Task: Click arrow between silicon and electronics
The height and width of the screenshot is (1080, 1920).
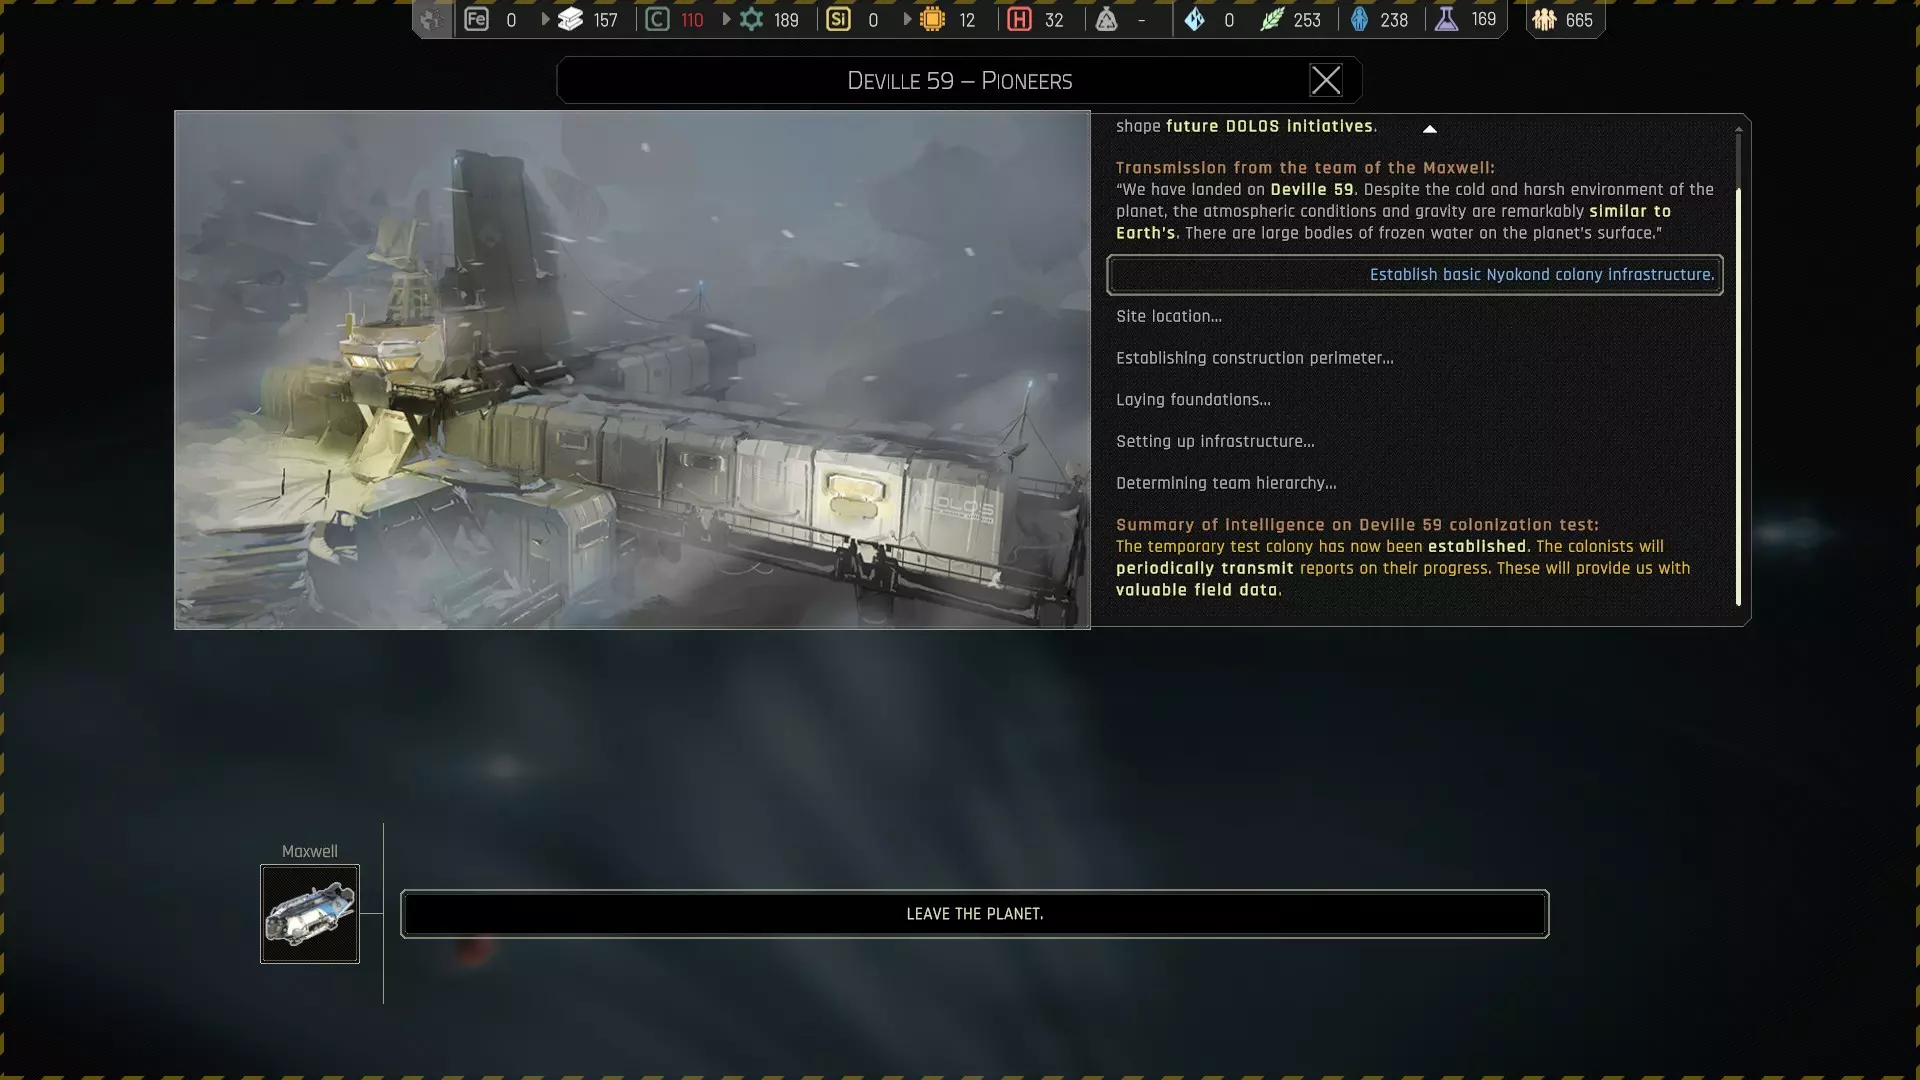Action: click(907, 19)
